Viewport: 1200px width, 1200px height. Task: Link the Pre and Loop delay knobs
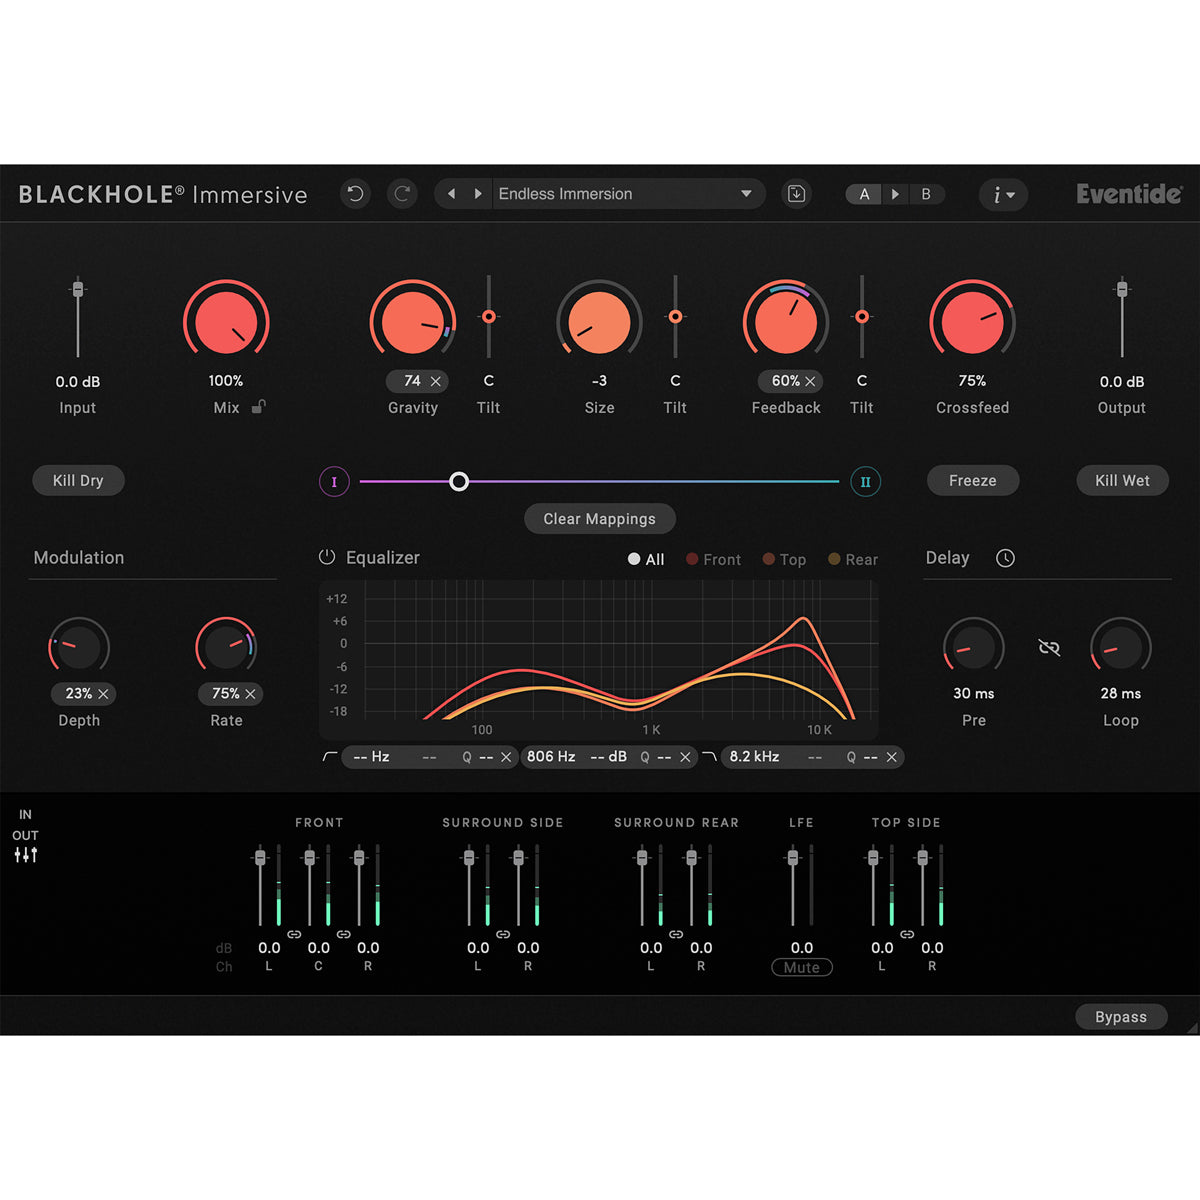[1048, 647]
